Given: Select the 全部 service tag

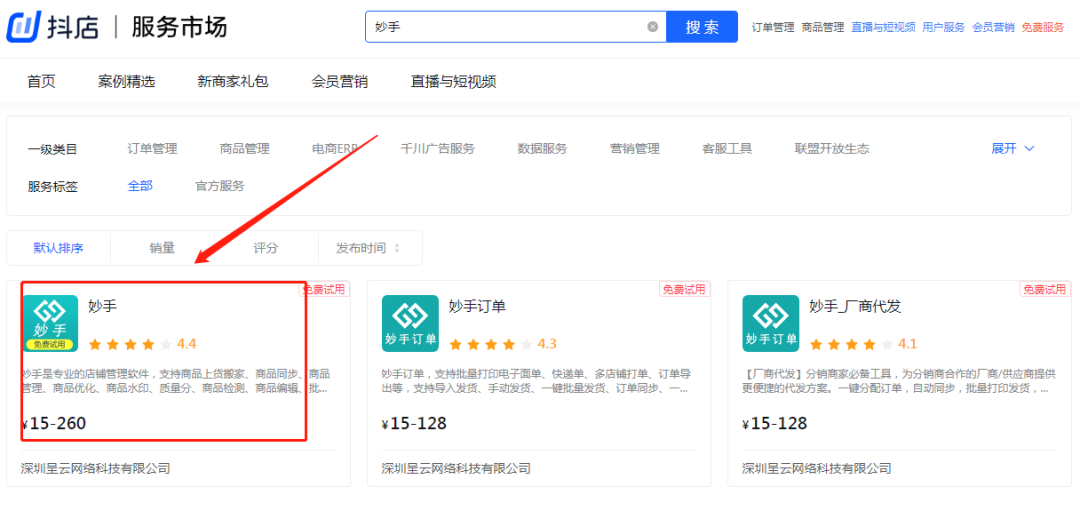Looking at the screenshot, I should click(140, 186).
